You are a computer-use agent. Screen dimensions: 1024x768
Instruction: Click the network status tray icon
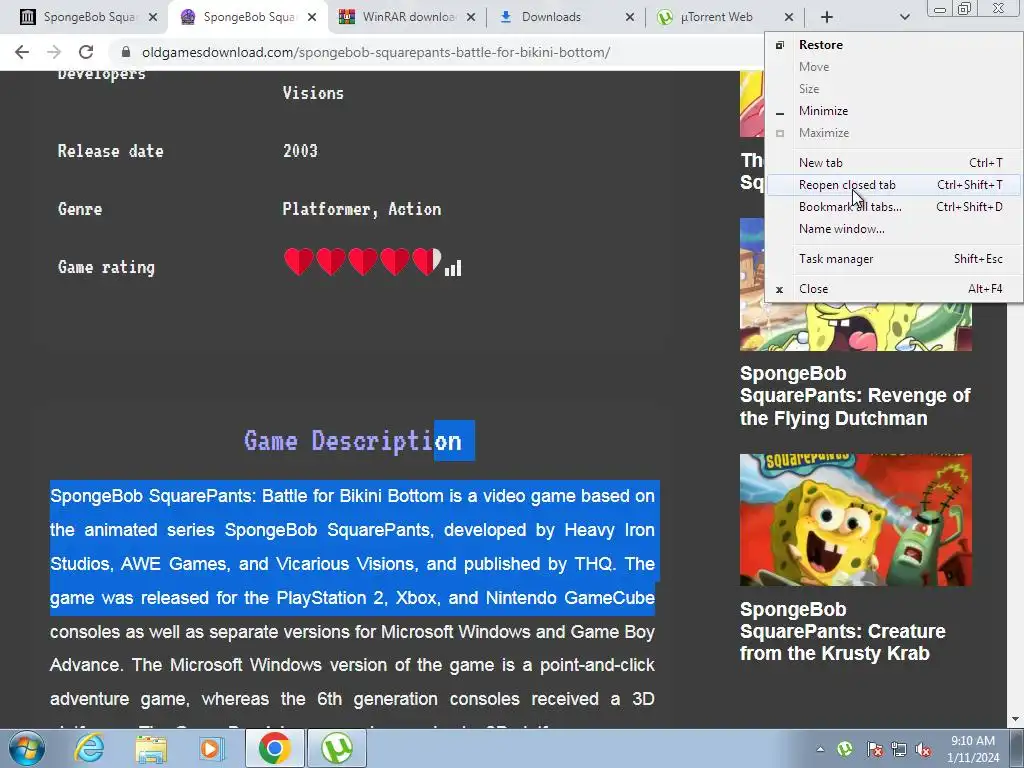(899, 749)
